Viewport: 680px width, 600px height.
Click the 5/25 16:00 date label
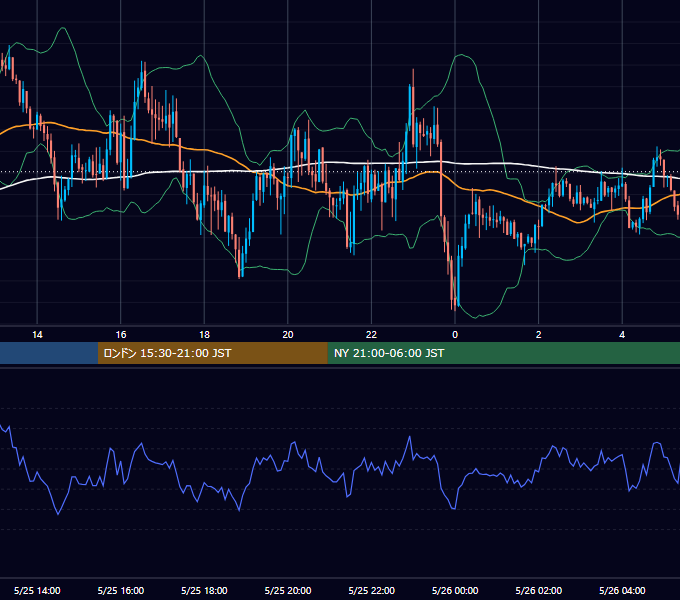tap(121, 590)
